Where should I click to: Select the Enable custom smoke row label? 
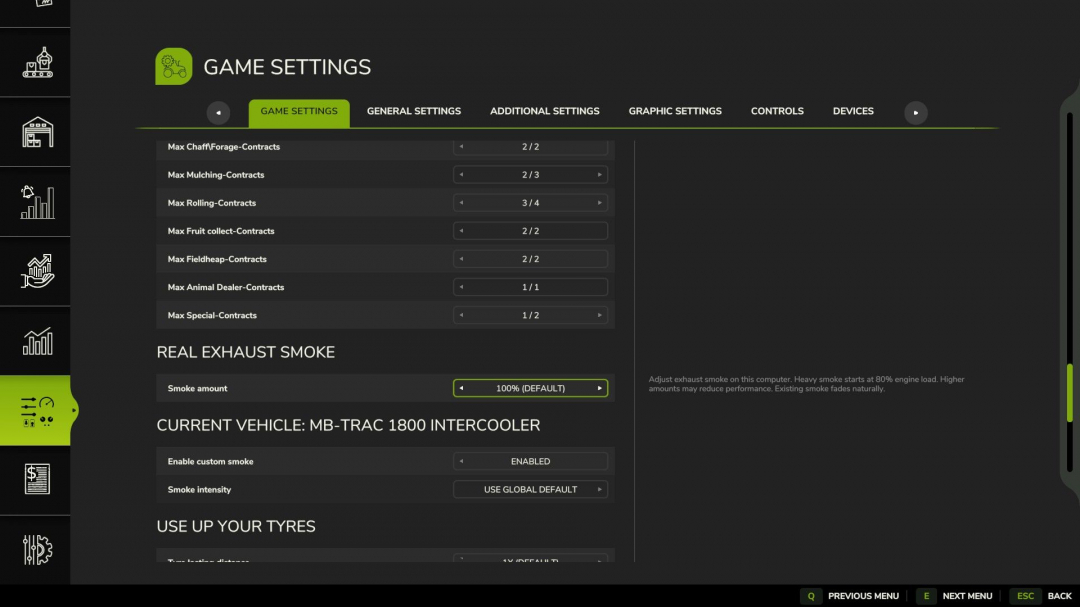[x=210, y=462]
